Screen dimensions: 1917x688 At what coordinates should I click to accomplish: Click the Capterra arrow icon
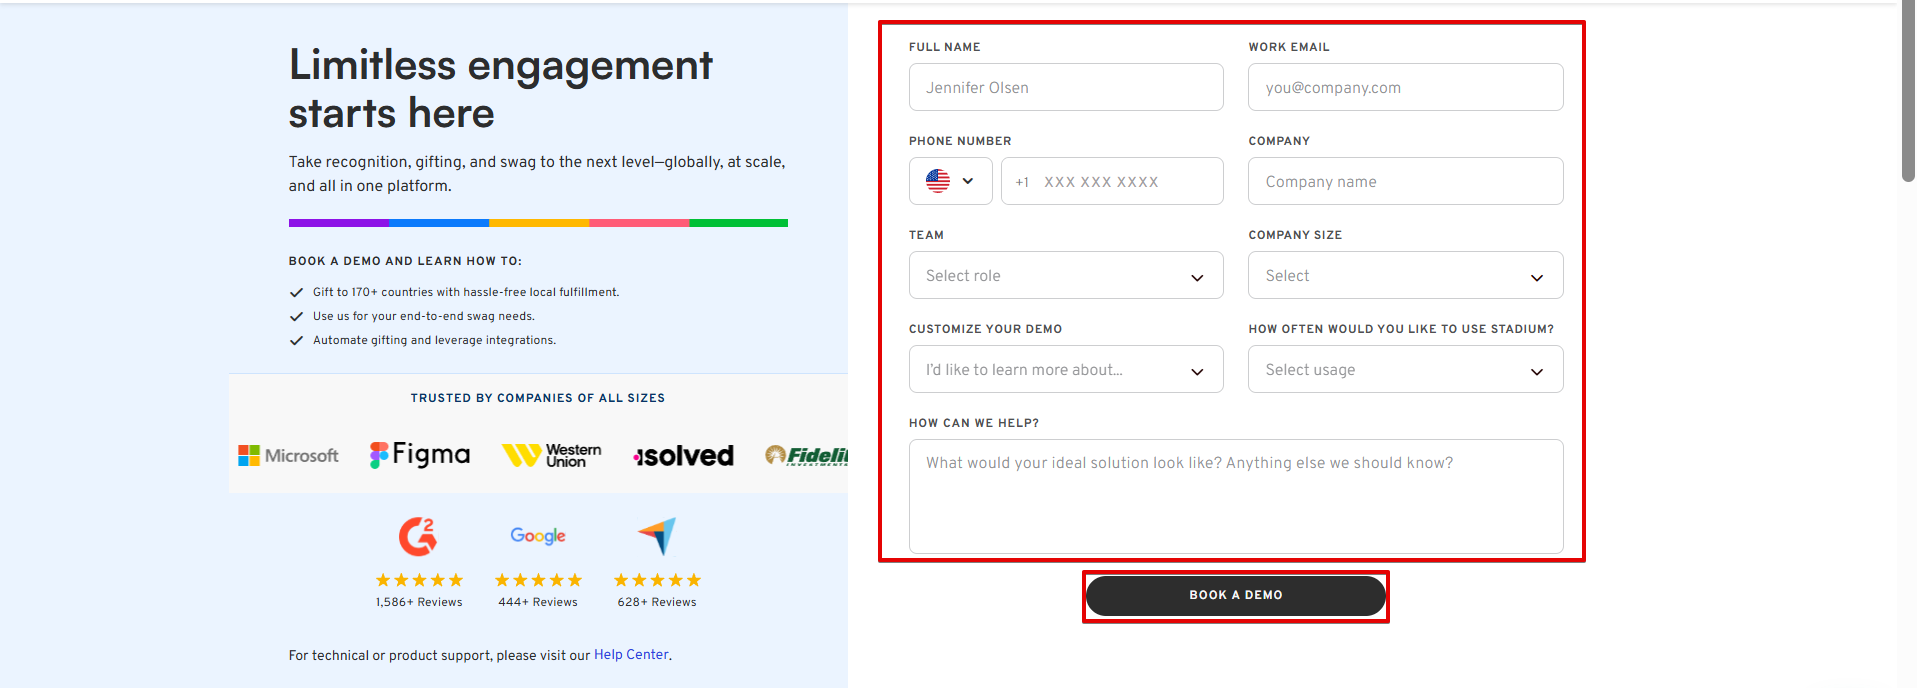657,536
